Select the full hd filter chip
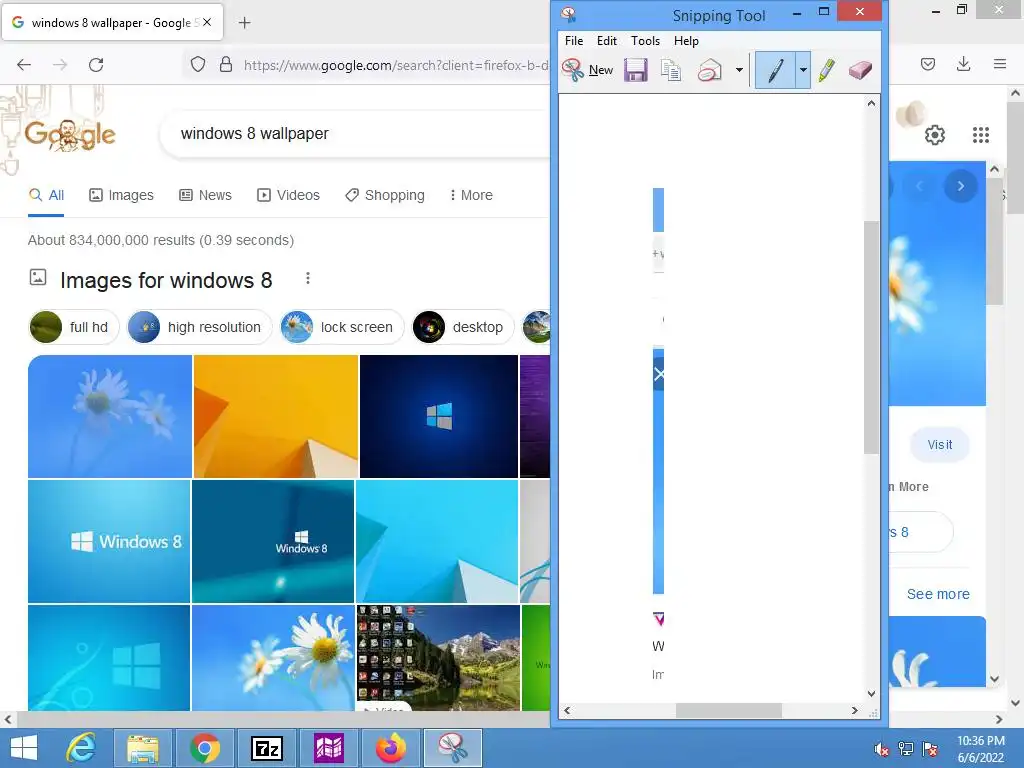Image resolution: width=1024 pixels, height=768 pixels. 74,327
